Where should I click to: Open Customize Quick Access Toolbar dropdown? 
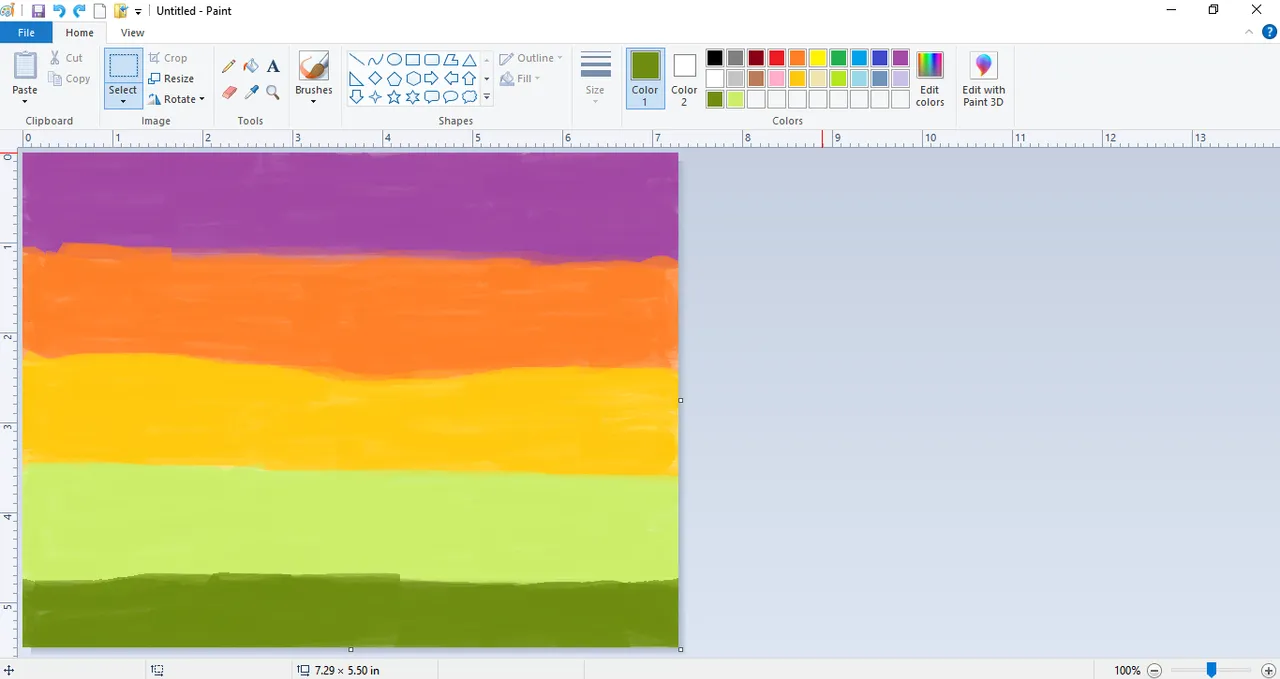coord(138,12)
